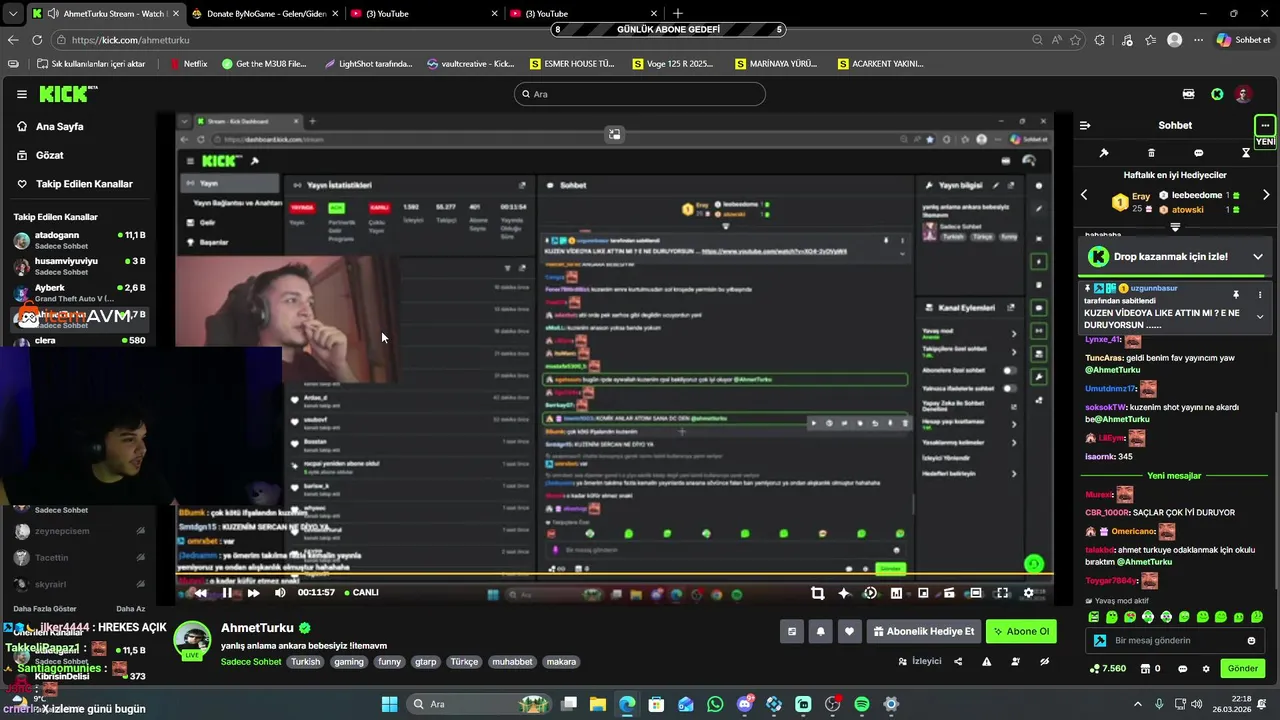The image size is (1280, 720).
Task: Click the speech bubble icon in chat toolbar
Action: [x=1198, y=153]
